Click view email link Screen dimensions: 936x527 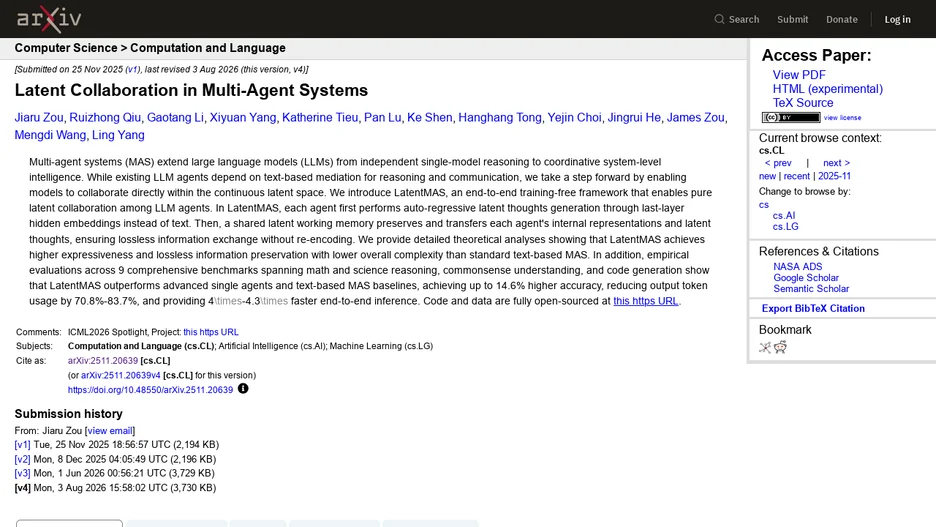(x=110, y=430)
